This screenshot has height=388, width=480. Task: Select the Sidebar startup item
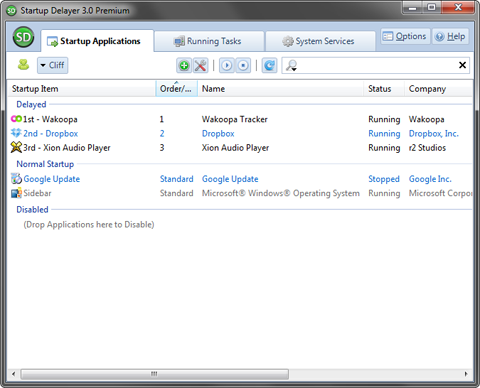[x=37, y=193]
